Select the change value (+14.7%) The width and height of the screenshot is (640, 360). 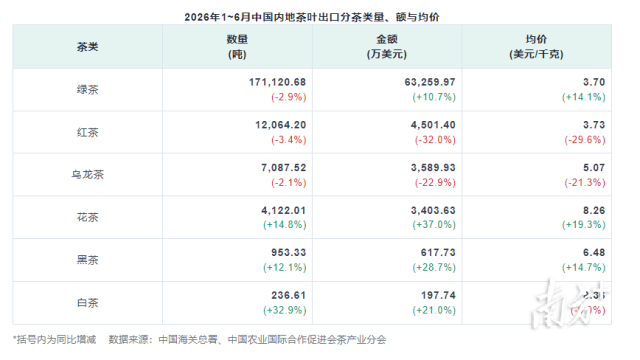tap(584, 268)
